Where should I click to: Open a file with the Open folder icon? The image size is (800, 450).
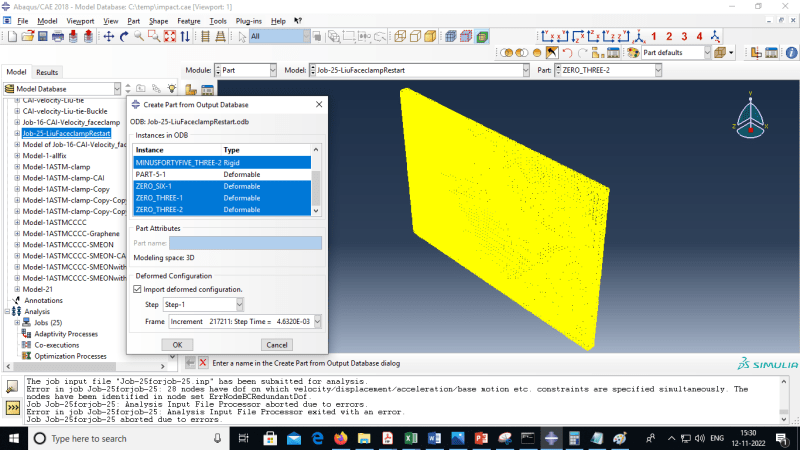(28, 36)
